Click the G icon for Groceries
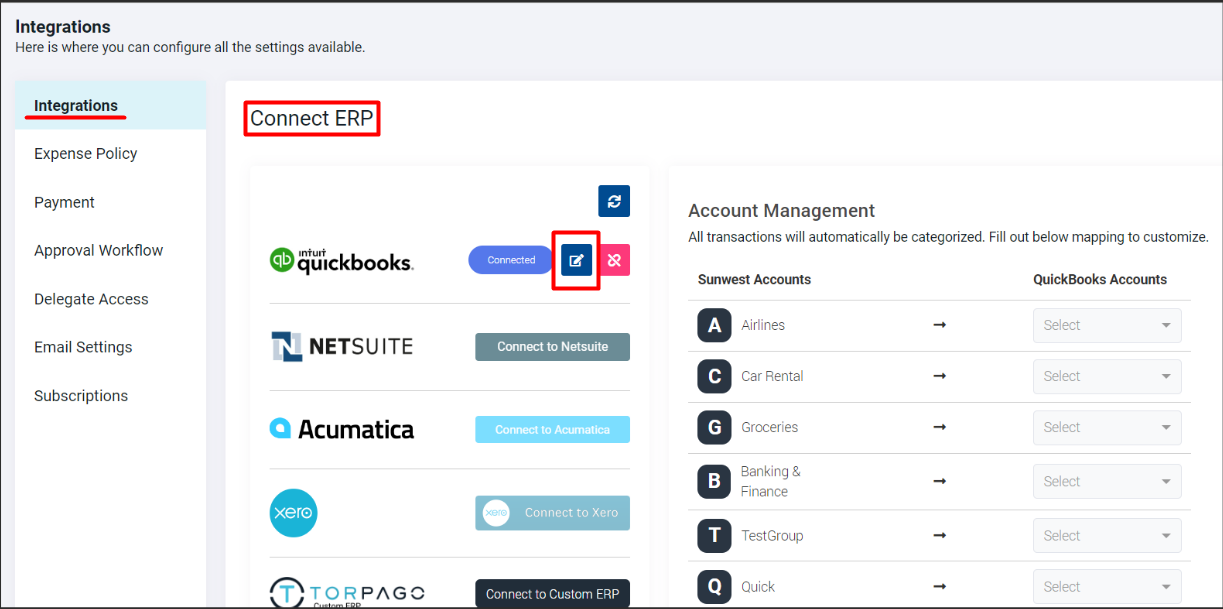This screenshot has height=609, width=1223. [714, 427]
